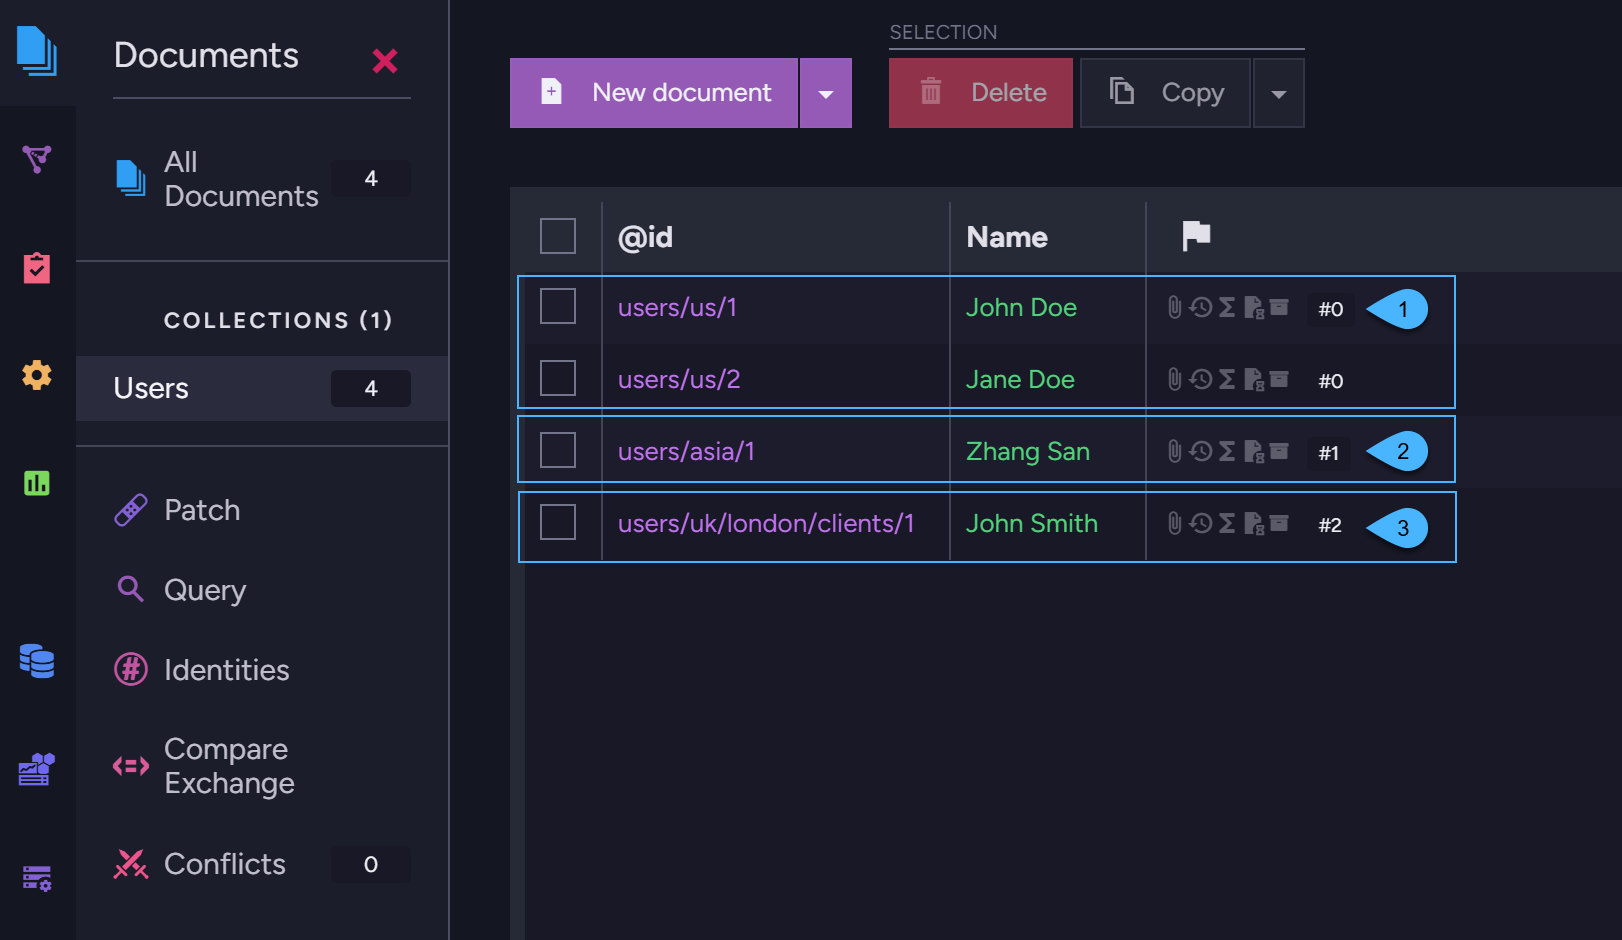Select the Users collection
This screenshot has height=940, width=1622.
(x=262, y=388)
